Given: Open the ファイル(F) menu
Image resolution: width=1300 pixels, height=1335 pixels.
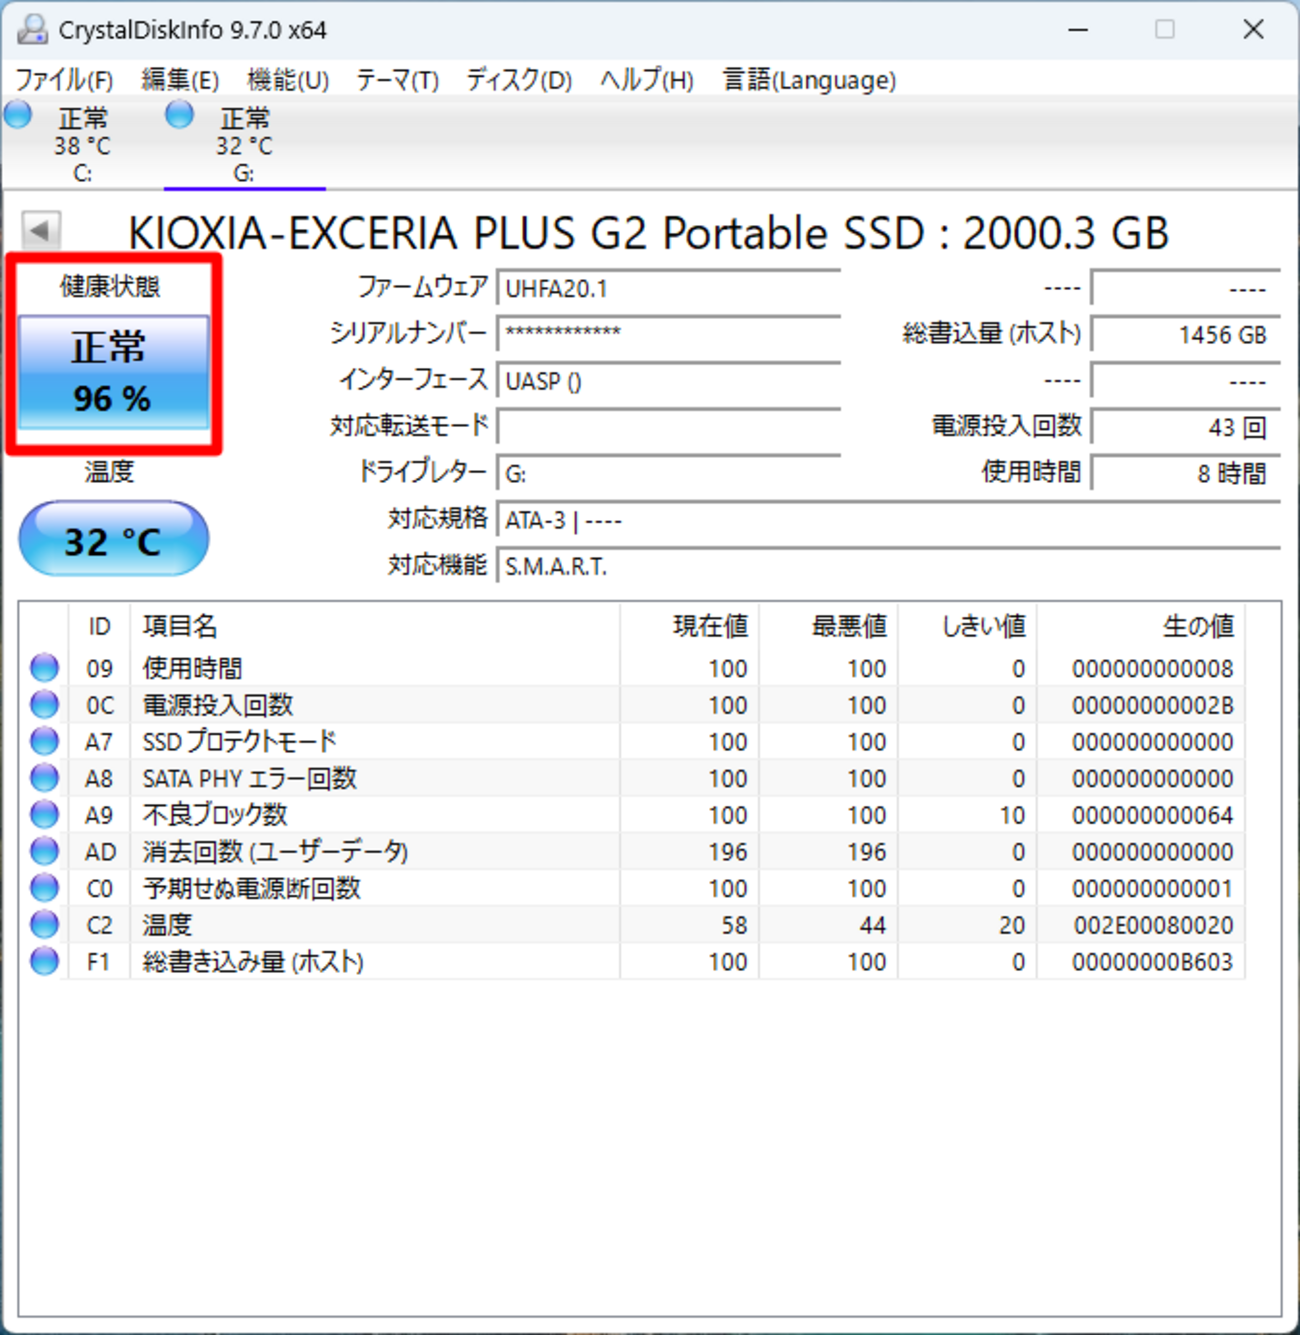Looking at the screenshot, I should 64,80.
